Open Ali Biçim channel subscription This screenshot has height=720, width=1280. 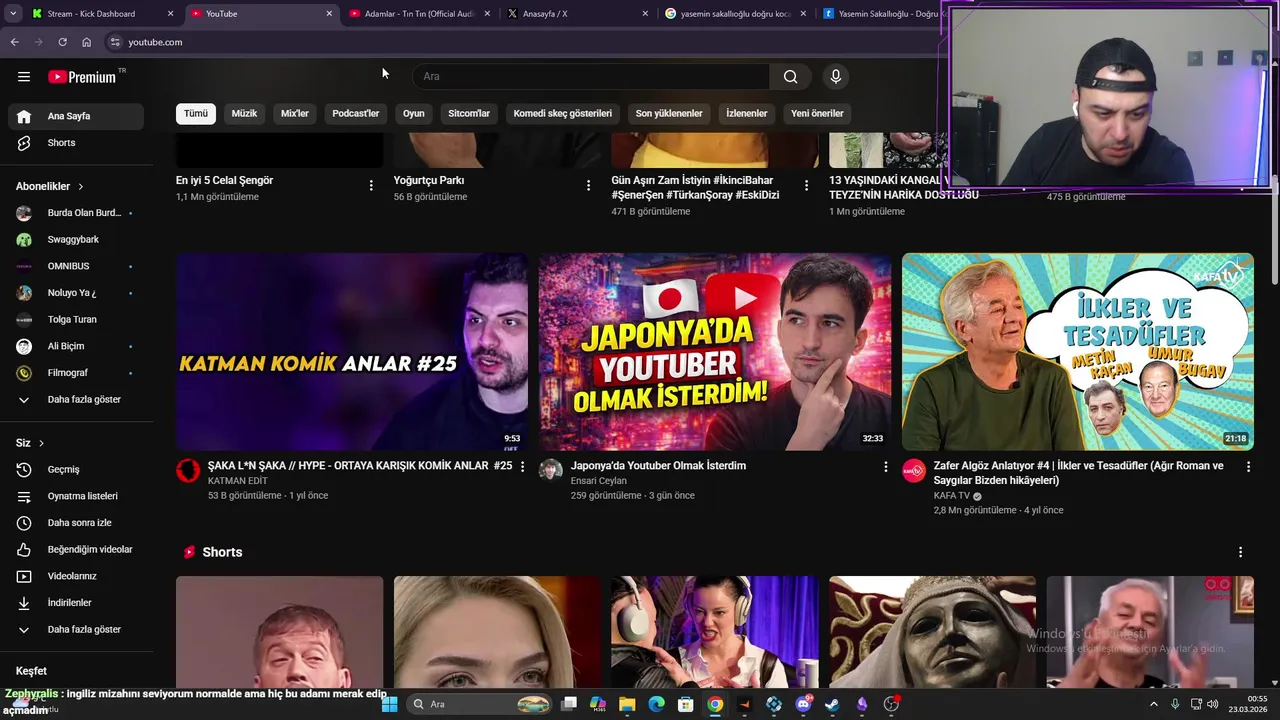[76, 346]
